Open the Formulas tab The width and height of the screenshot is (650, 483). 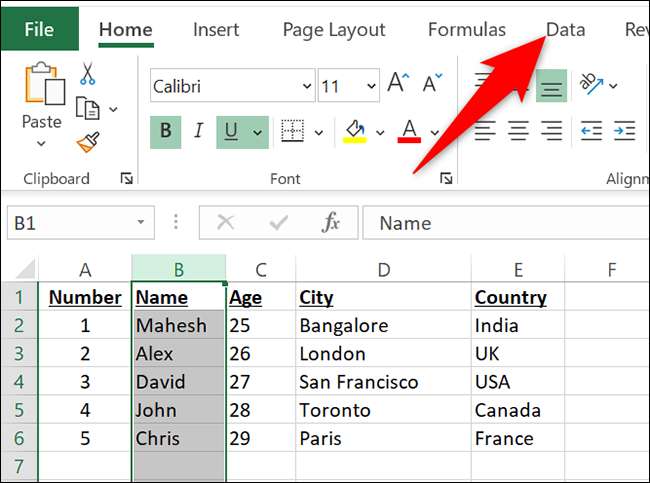[467, 30]
